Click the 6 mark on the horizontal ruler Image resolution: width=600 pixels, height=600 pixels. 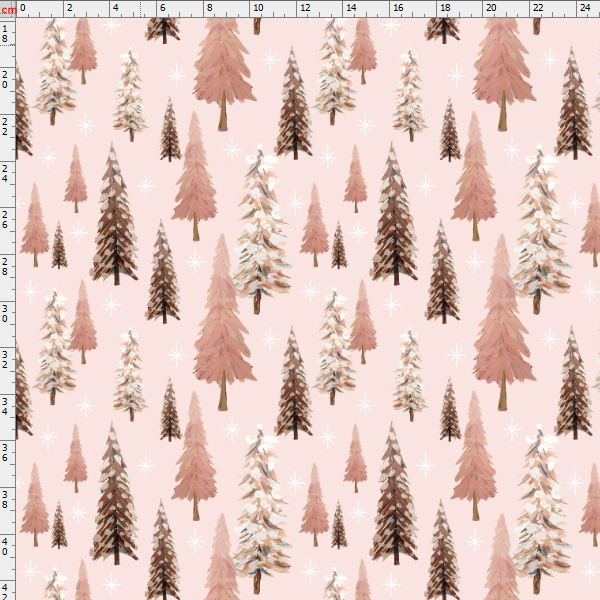pyautogui.click(x=163, y=7)
